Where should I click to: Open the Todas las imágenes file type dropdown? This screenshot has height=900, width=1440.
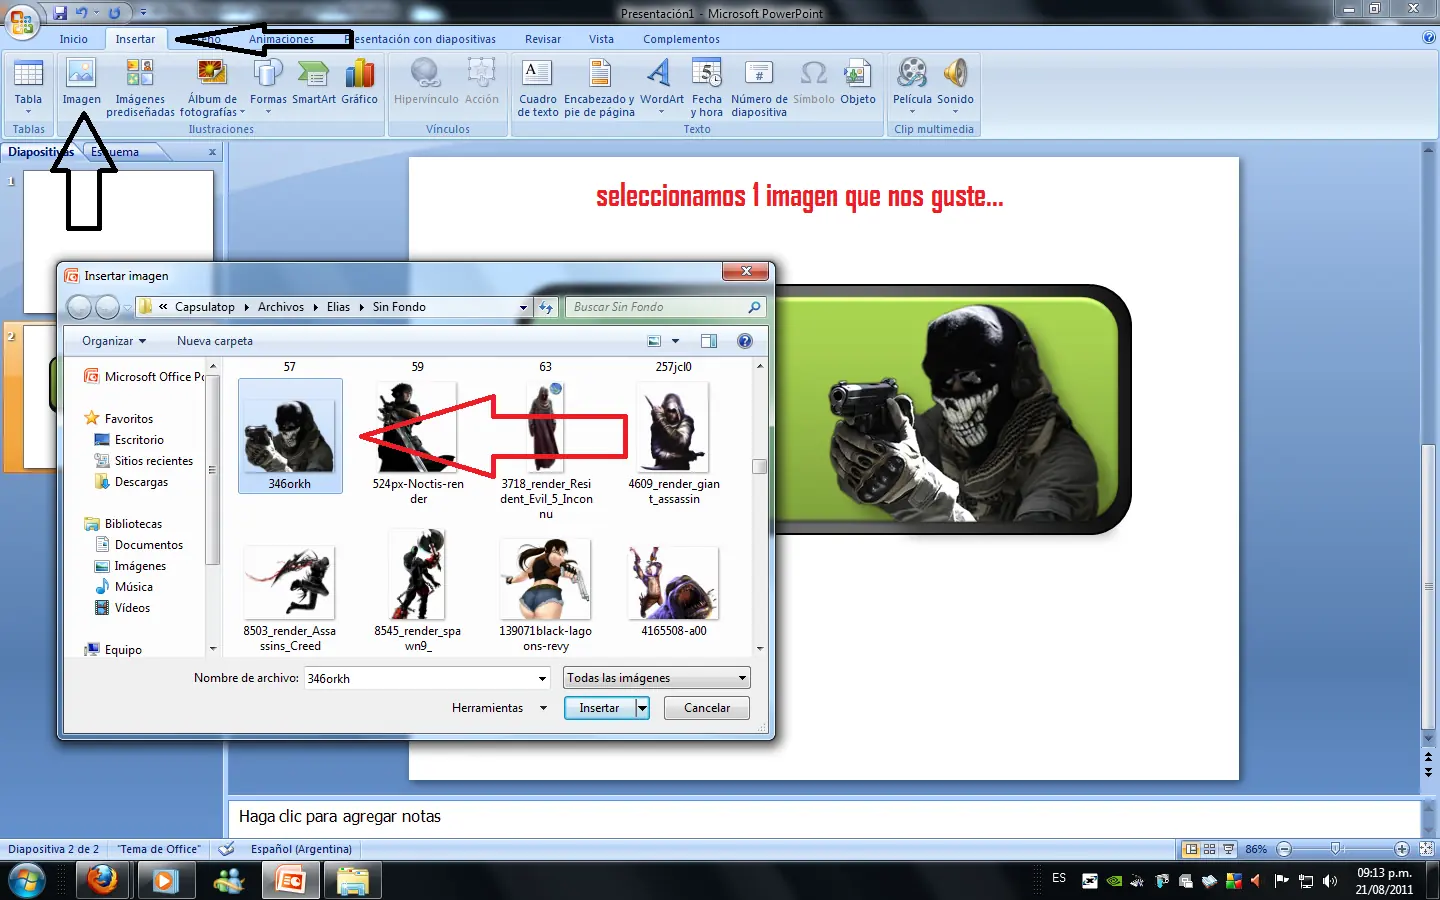[656, 678]
